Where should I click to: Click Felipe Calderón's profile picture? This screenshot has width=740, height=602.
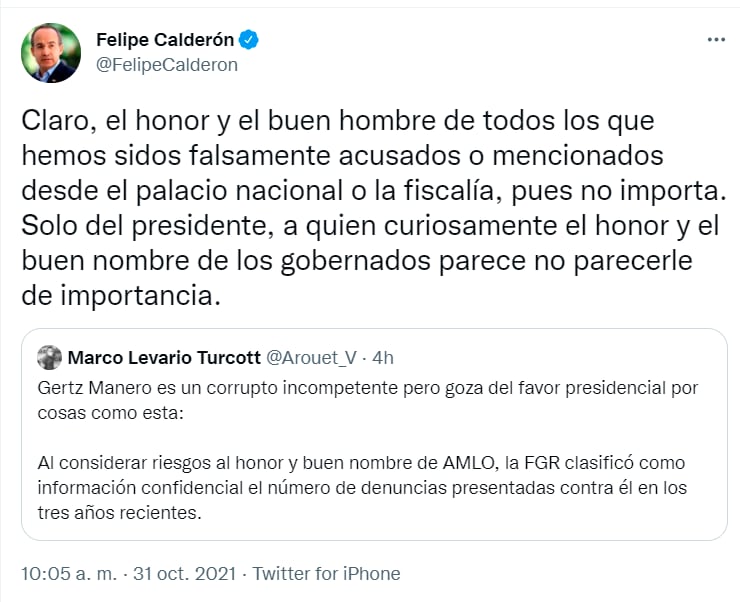click(x=51, y=53)
